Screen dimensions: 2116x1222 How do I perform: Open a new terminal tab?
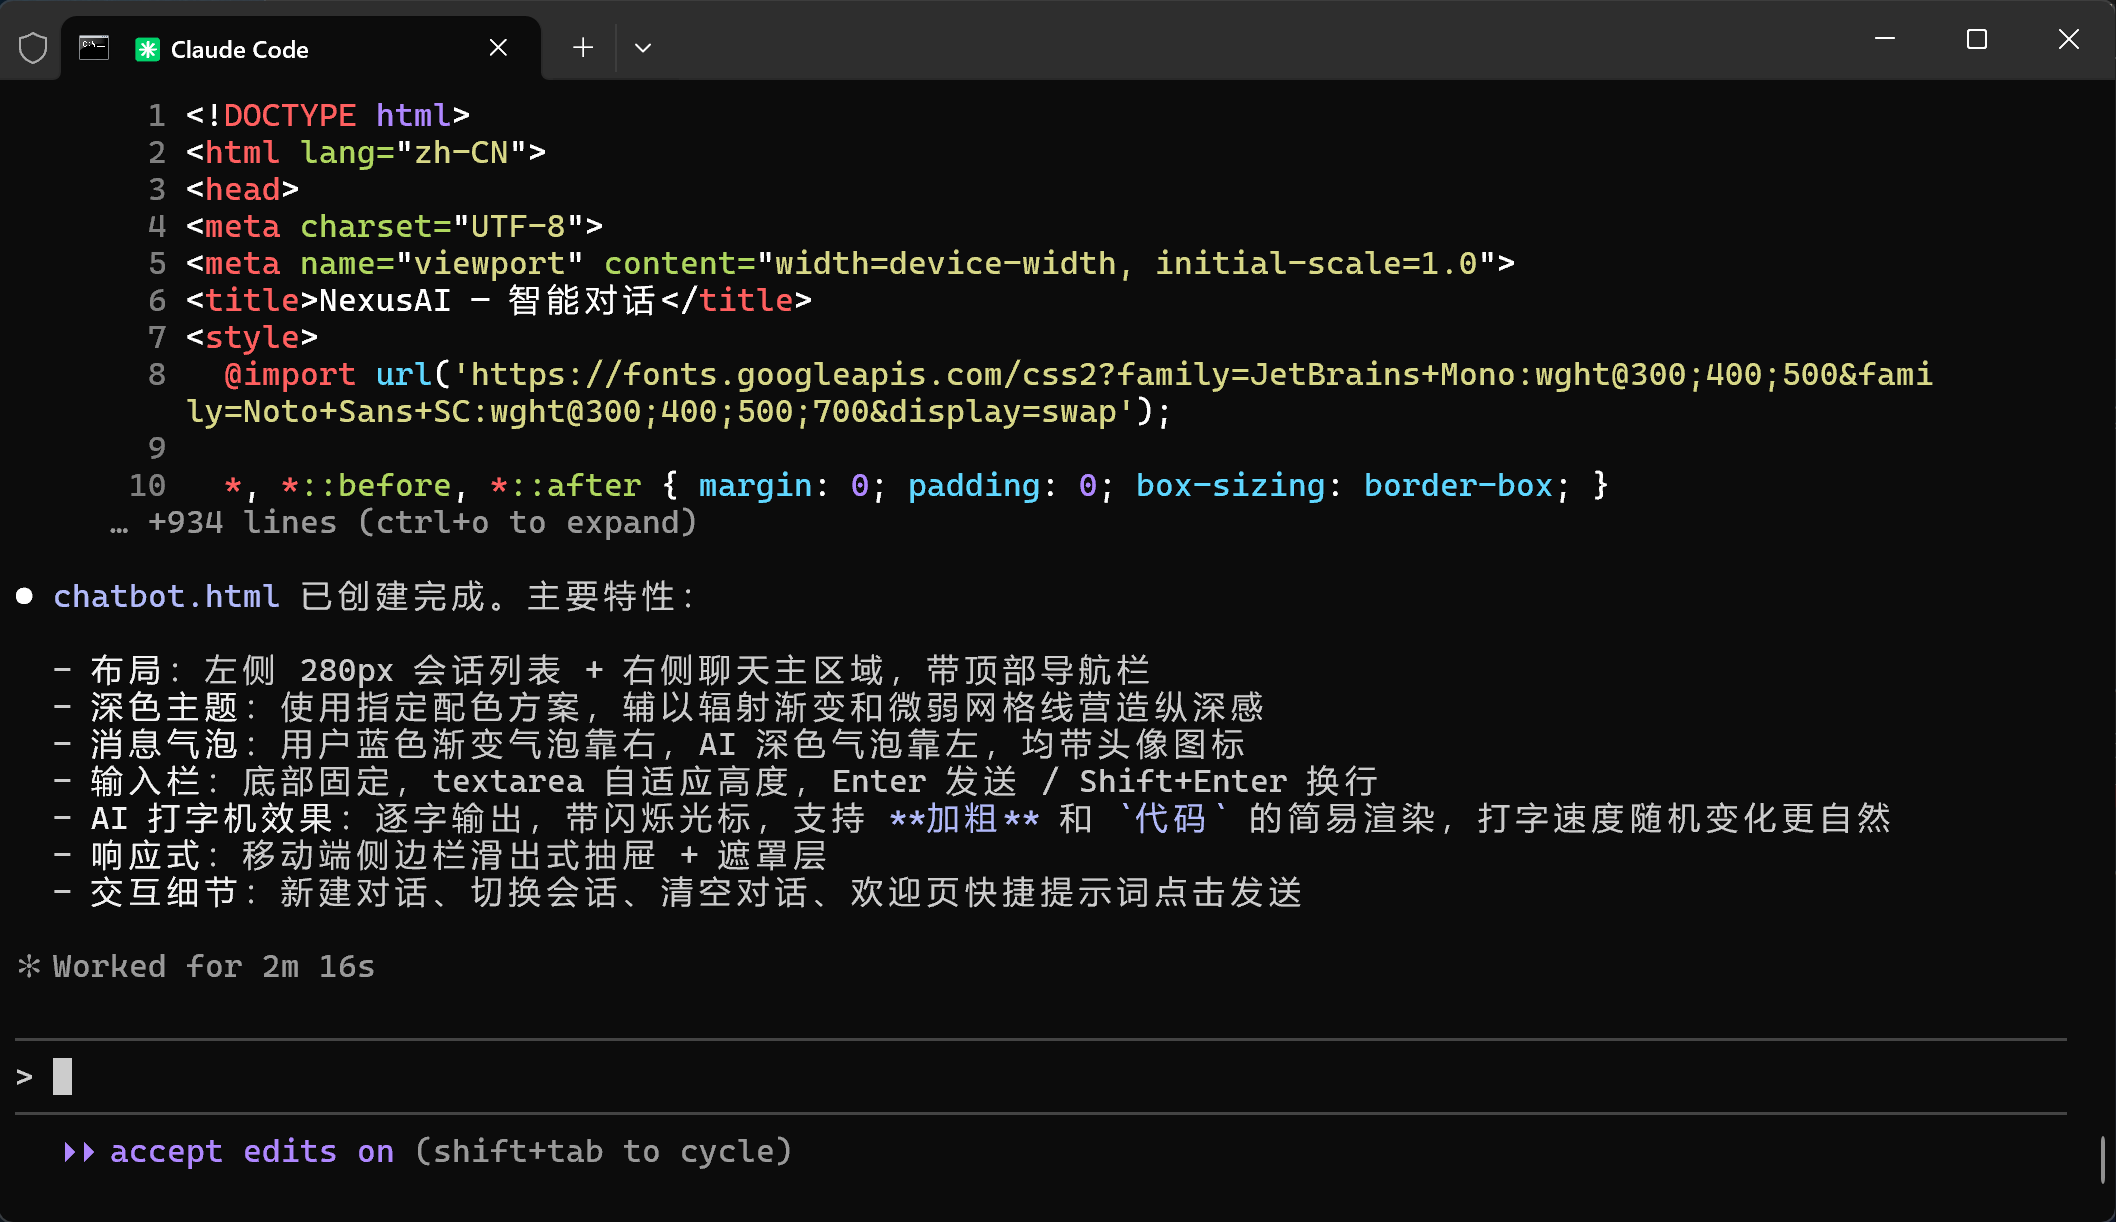583,47
